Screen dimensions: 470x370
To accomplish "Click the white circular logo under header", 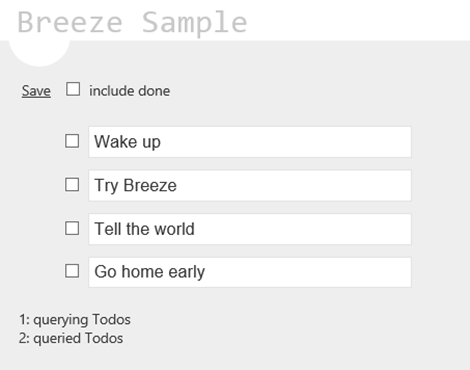I will [x=39, y=53].
